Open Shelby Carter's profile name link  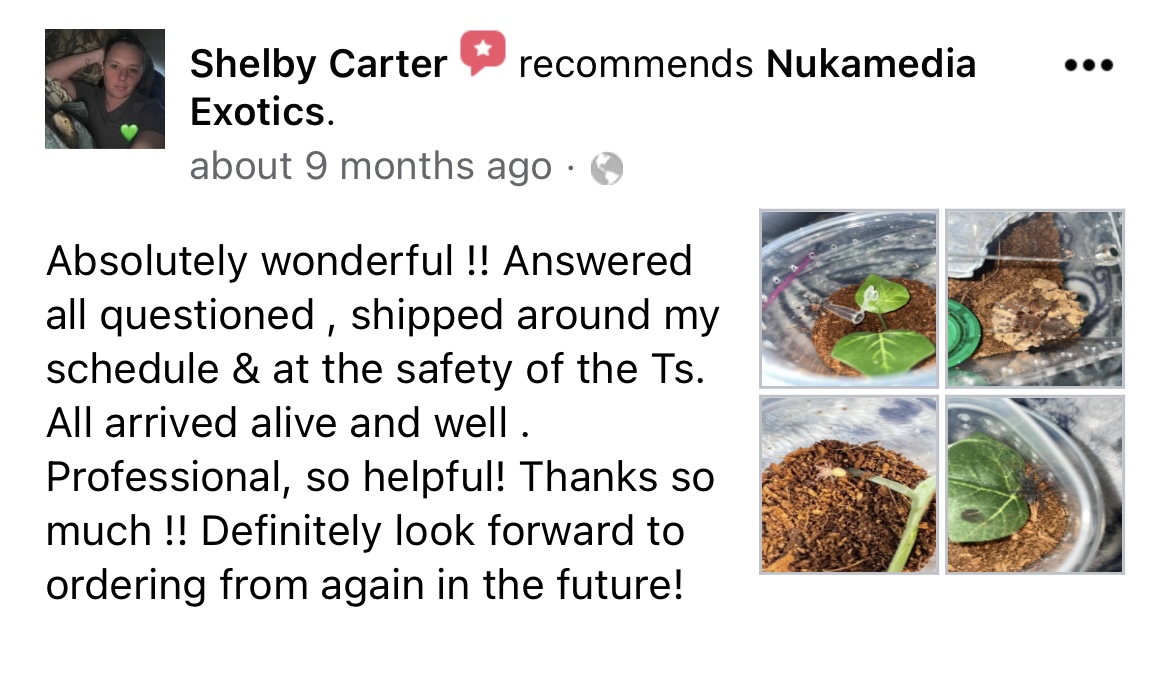coord(319,64)
